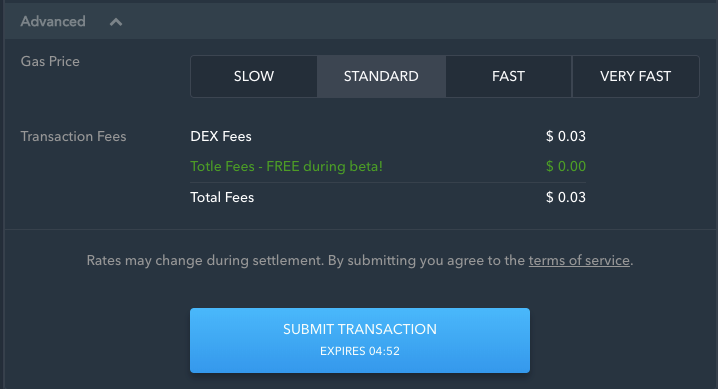
Task: Click the empty Advanced header bar area
Action: 412,22
